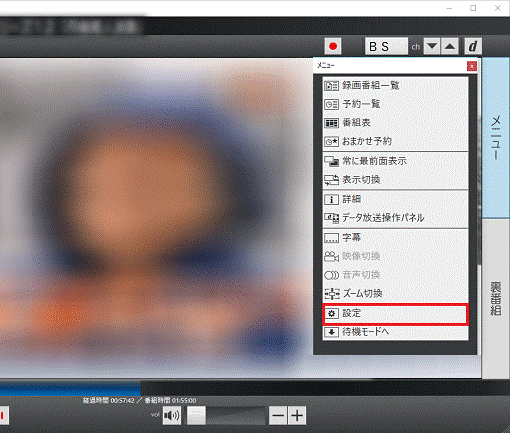510x433 pixels.
Task: Open the 番組表 program guide entry
Action: tap(395, 123)
